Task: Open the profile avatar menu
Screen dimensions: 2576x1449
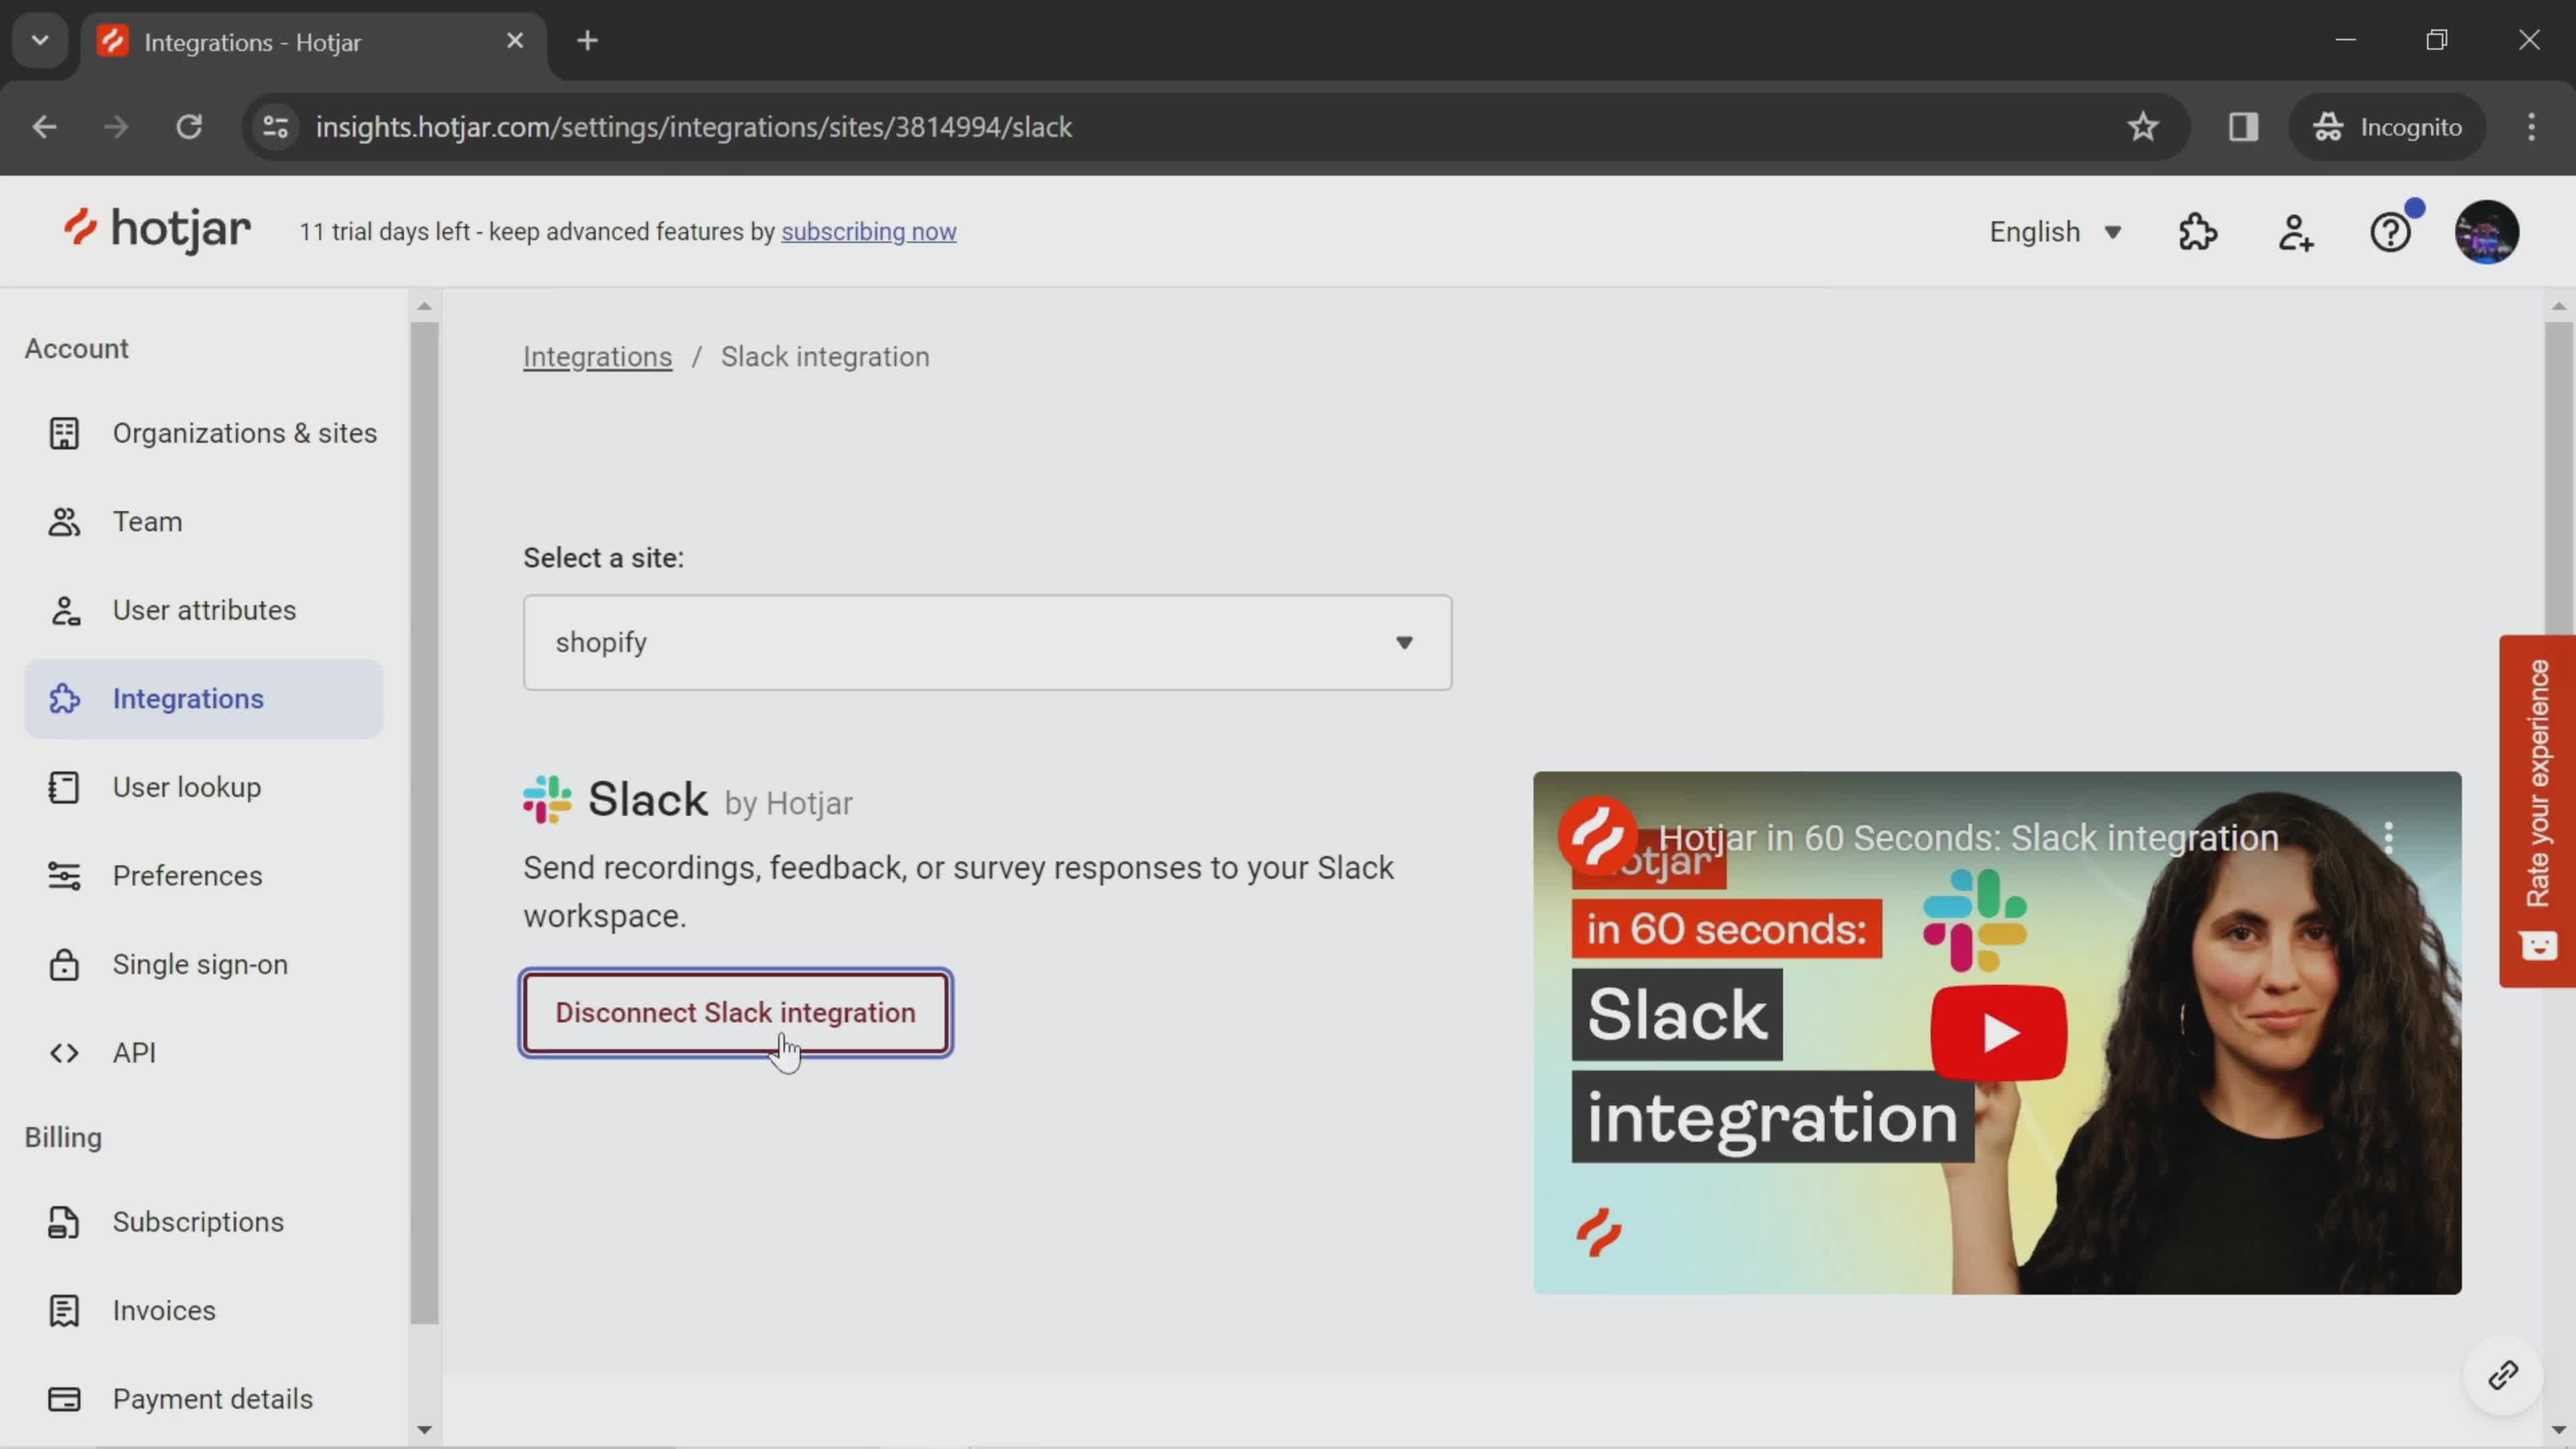Action: 2486,232
